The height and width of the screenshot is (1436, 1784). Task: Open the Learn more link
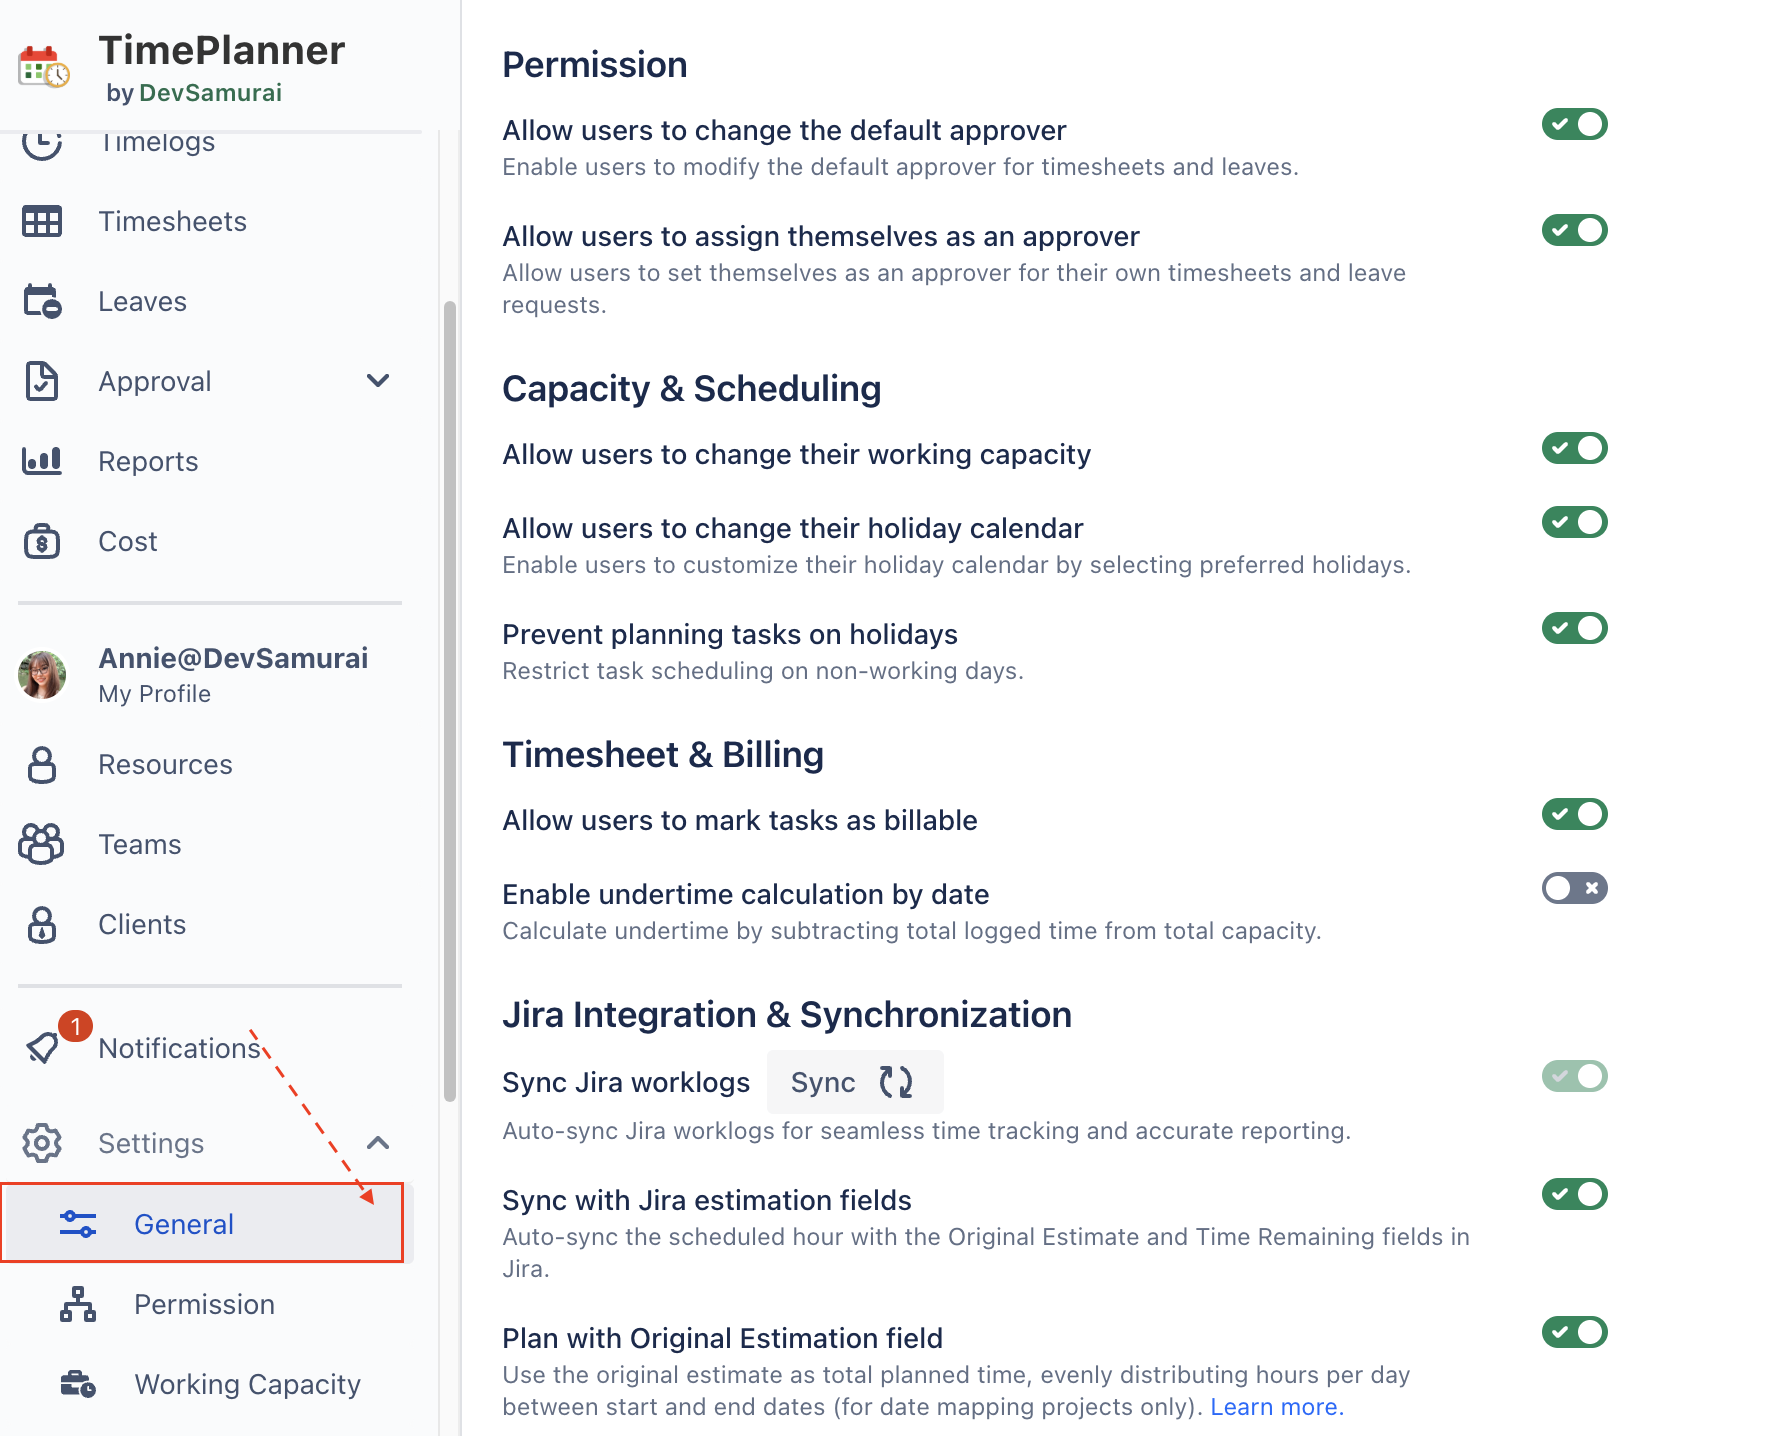[1276, 1407]
